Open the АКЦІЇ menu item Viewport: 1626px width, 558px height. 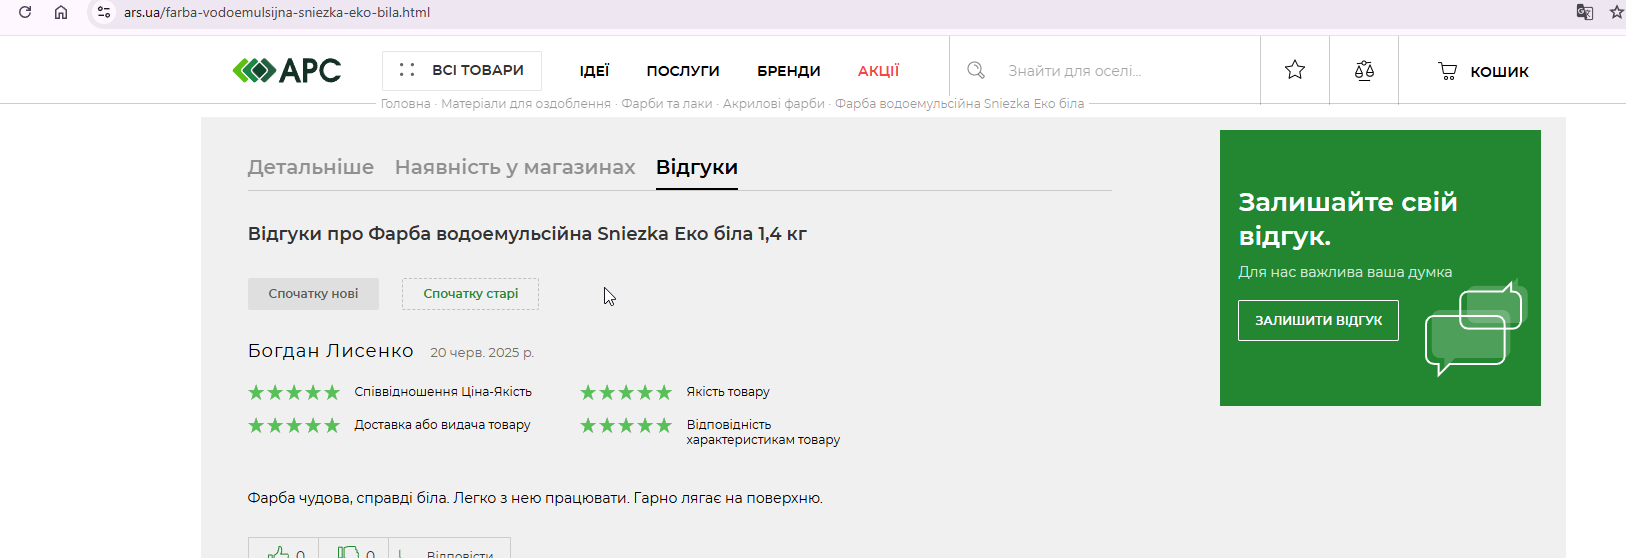click(x=878, y=71)
